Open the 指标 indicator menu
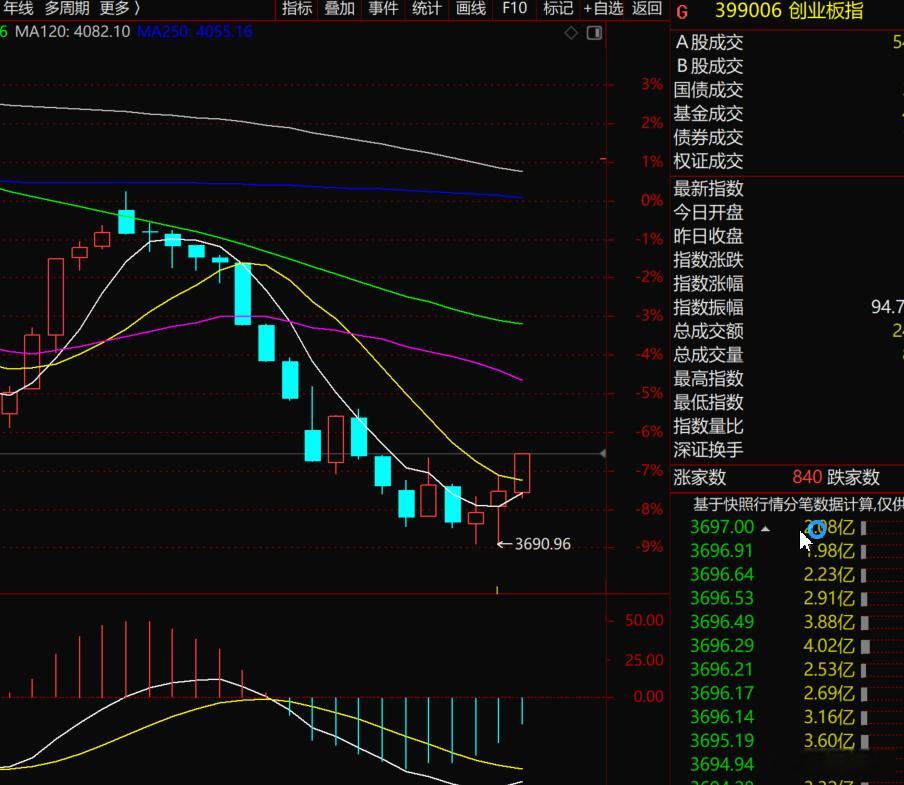904x785 pixels. [x=297, y=9]
